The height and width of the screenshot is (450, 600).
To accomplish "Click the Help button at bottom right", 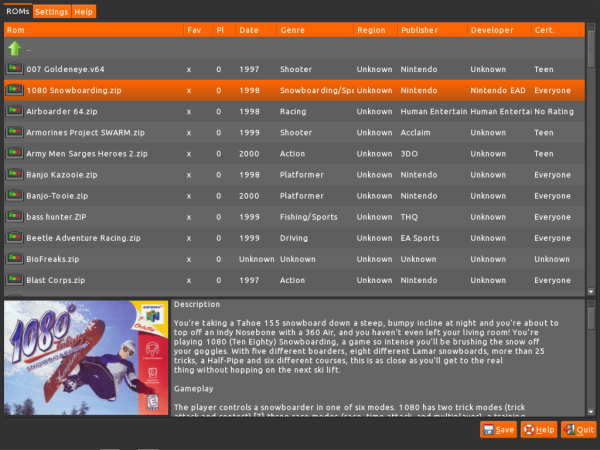I will (x=539, y=430).
